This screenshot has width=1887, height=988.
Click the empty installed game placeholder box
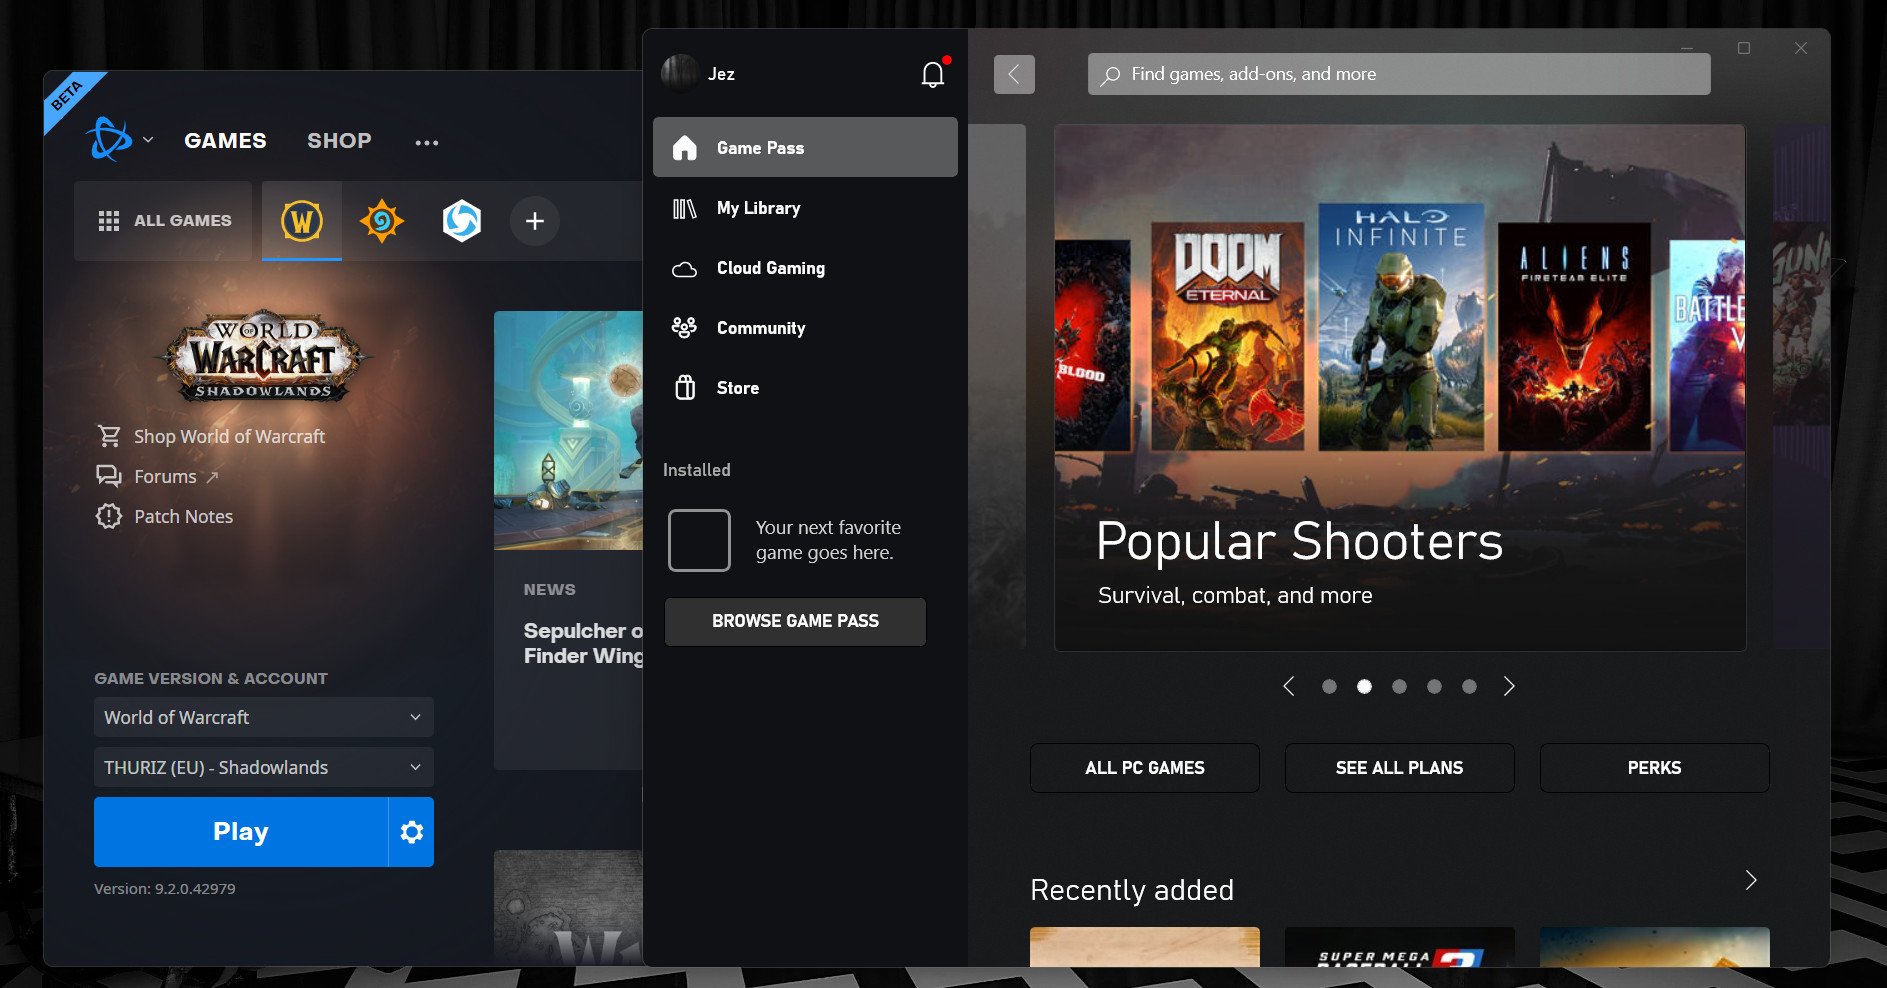(x=699, y=540)
